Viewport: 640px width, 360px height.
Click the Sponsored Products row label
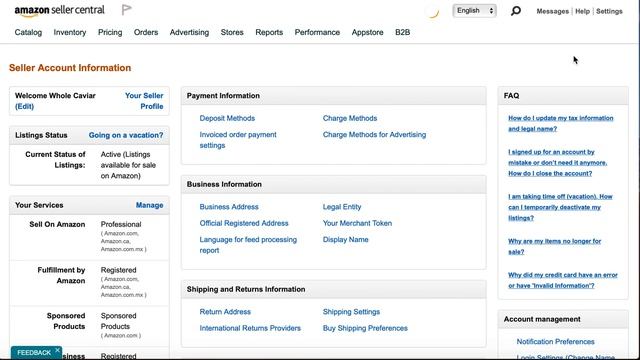click(66, 321)
